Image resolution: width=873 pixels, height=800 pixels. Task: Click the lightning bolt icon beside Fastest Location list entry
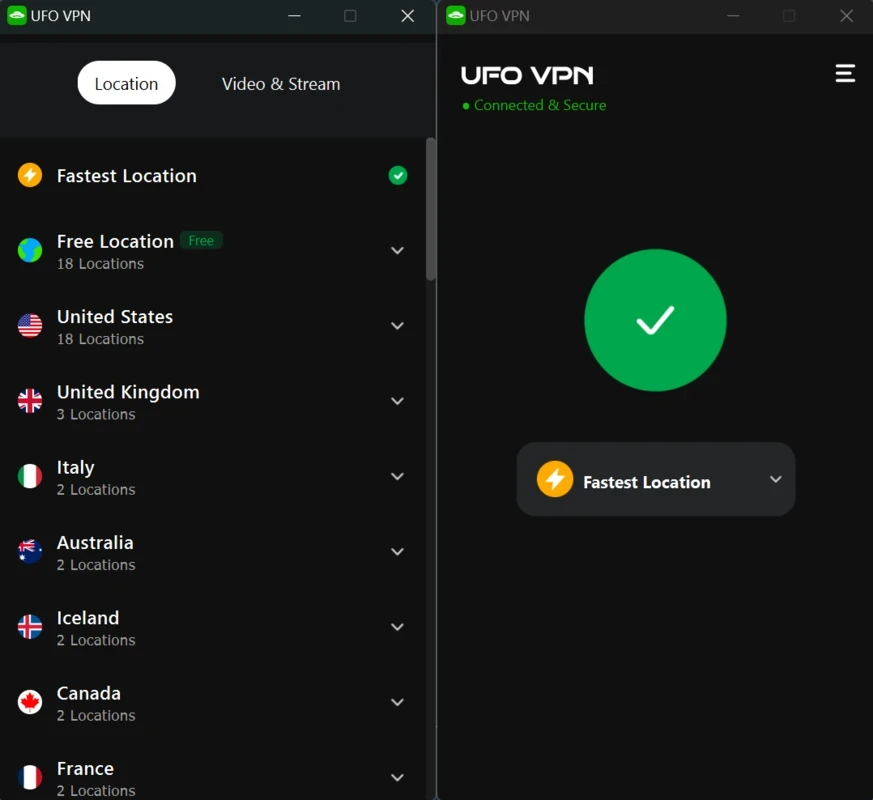30,175
